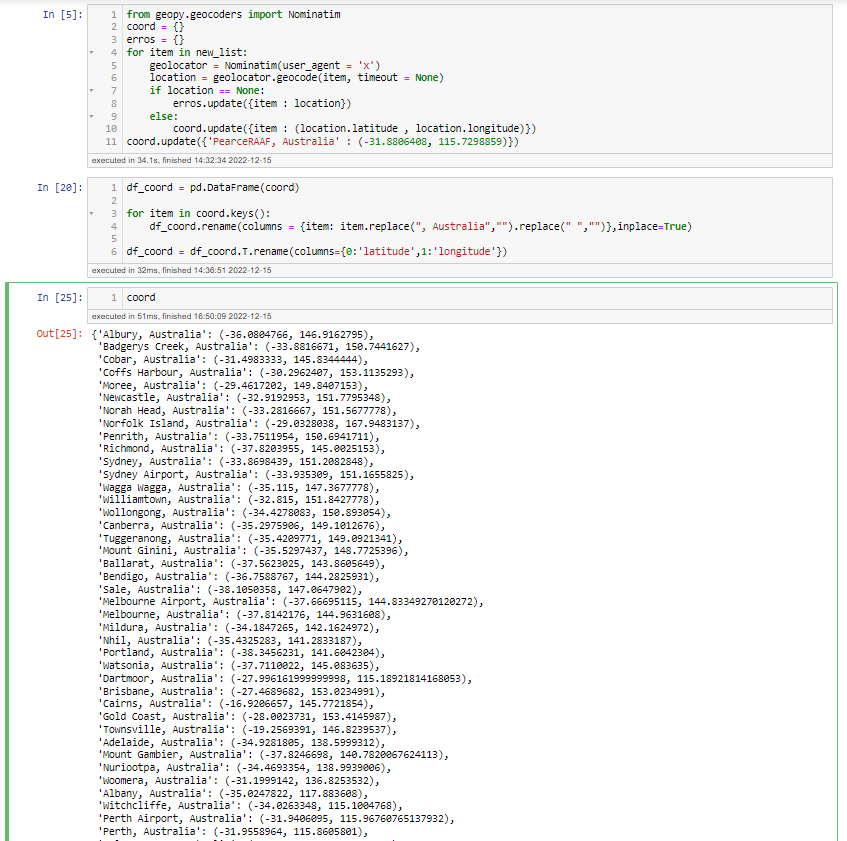Click the 'Mildura, Australia' output row
The width and height of the screenshot is (847, 841).
click(x=239, y=628)
